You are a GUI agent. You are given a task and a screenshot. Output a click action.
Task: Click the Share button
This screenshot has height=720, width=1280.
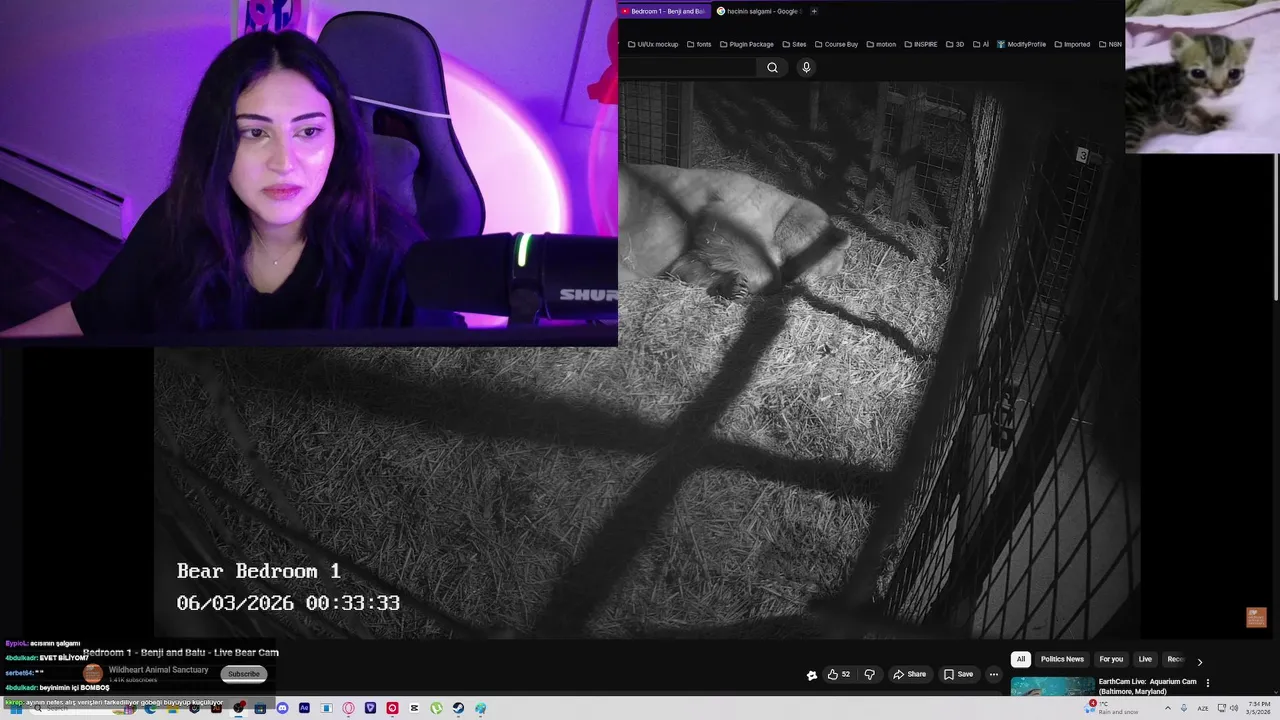tap(909, 674)
